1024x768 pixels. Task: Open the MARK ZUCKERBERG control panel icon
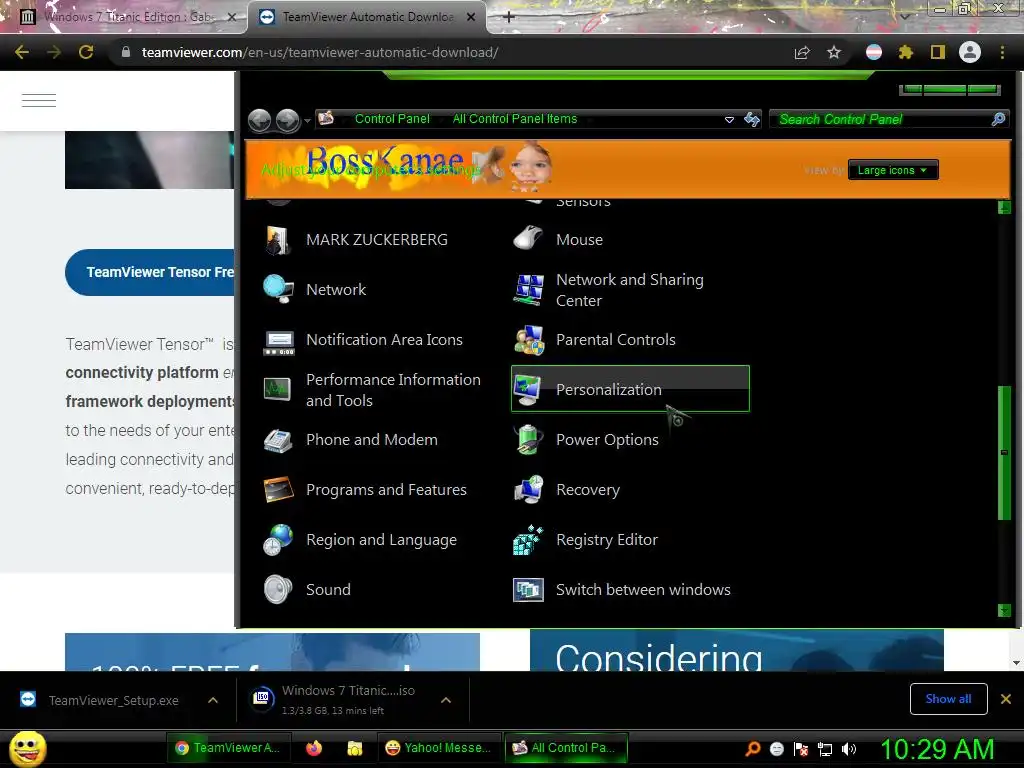pos(278,240)
